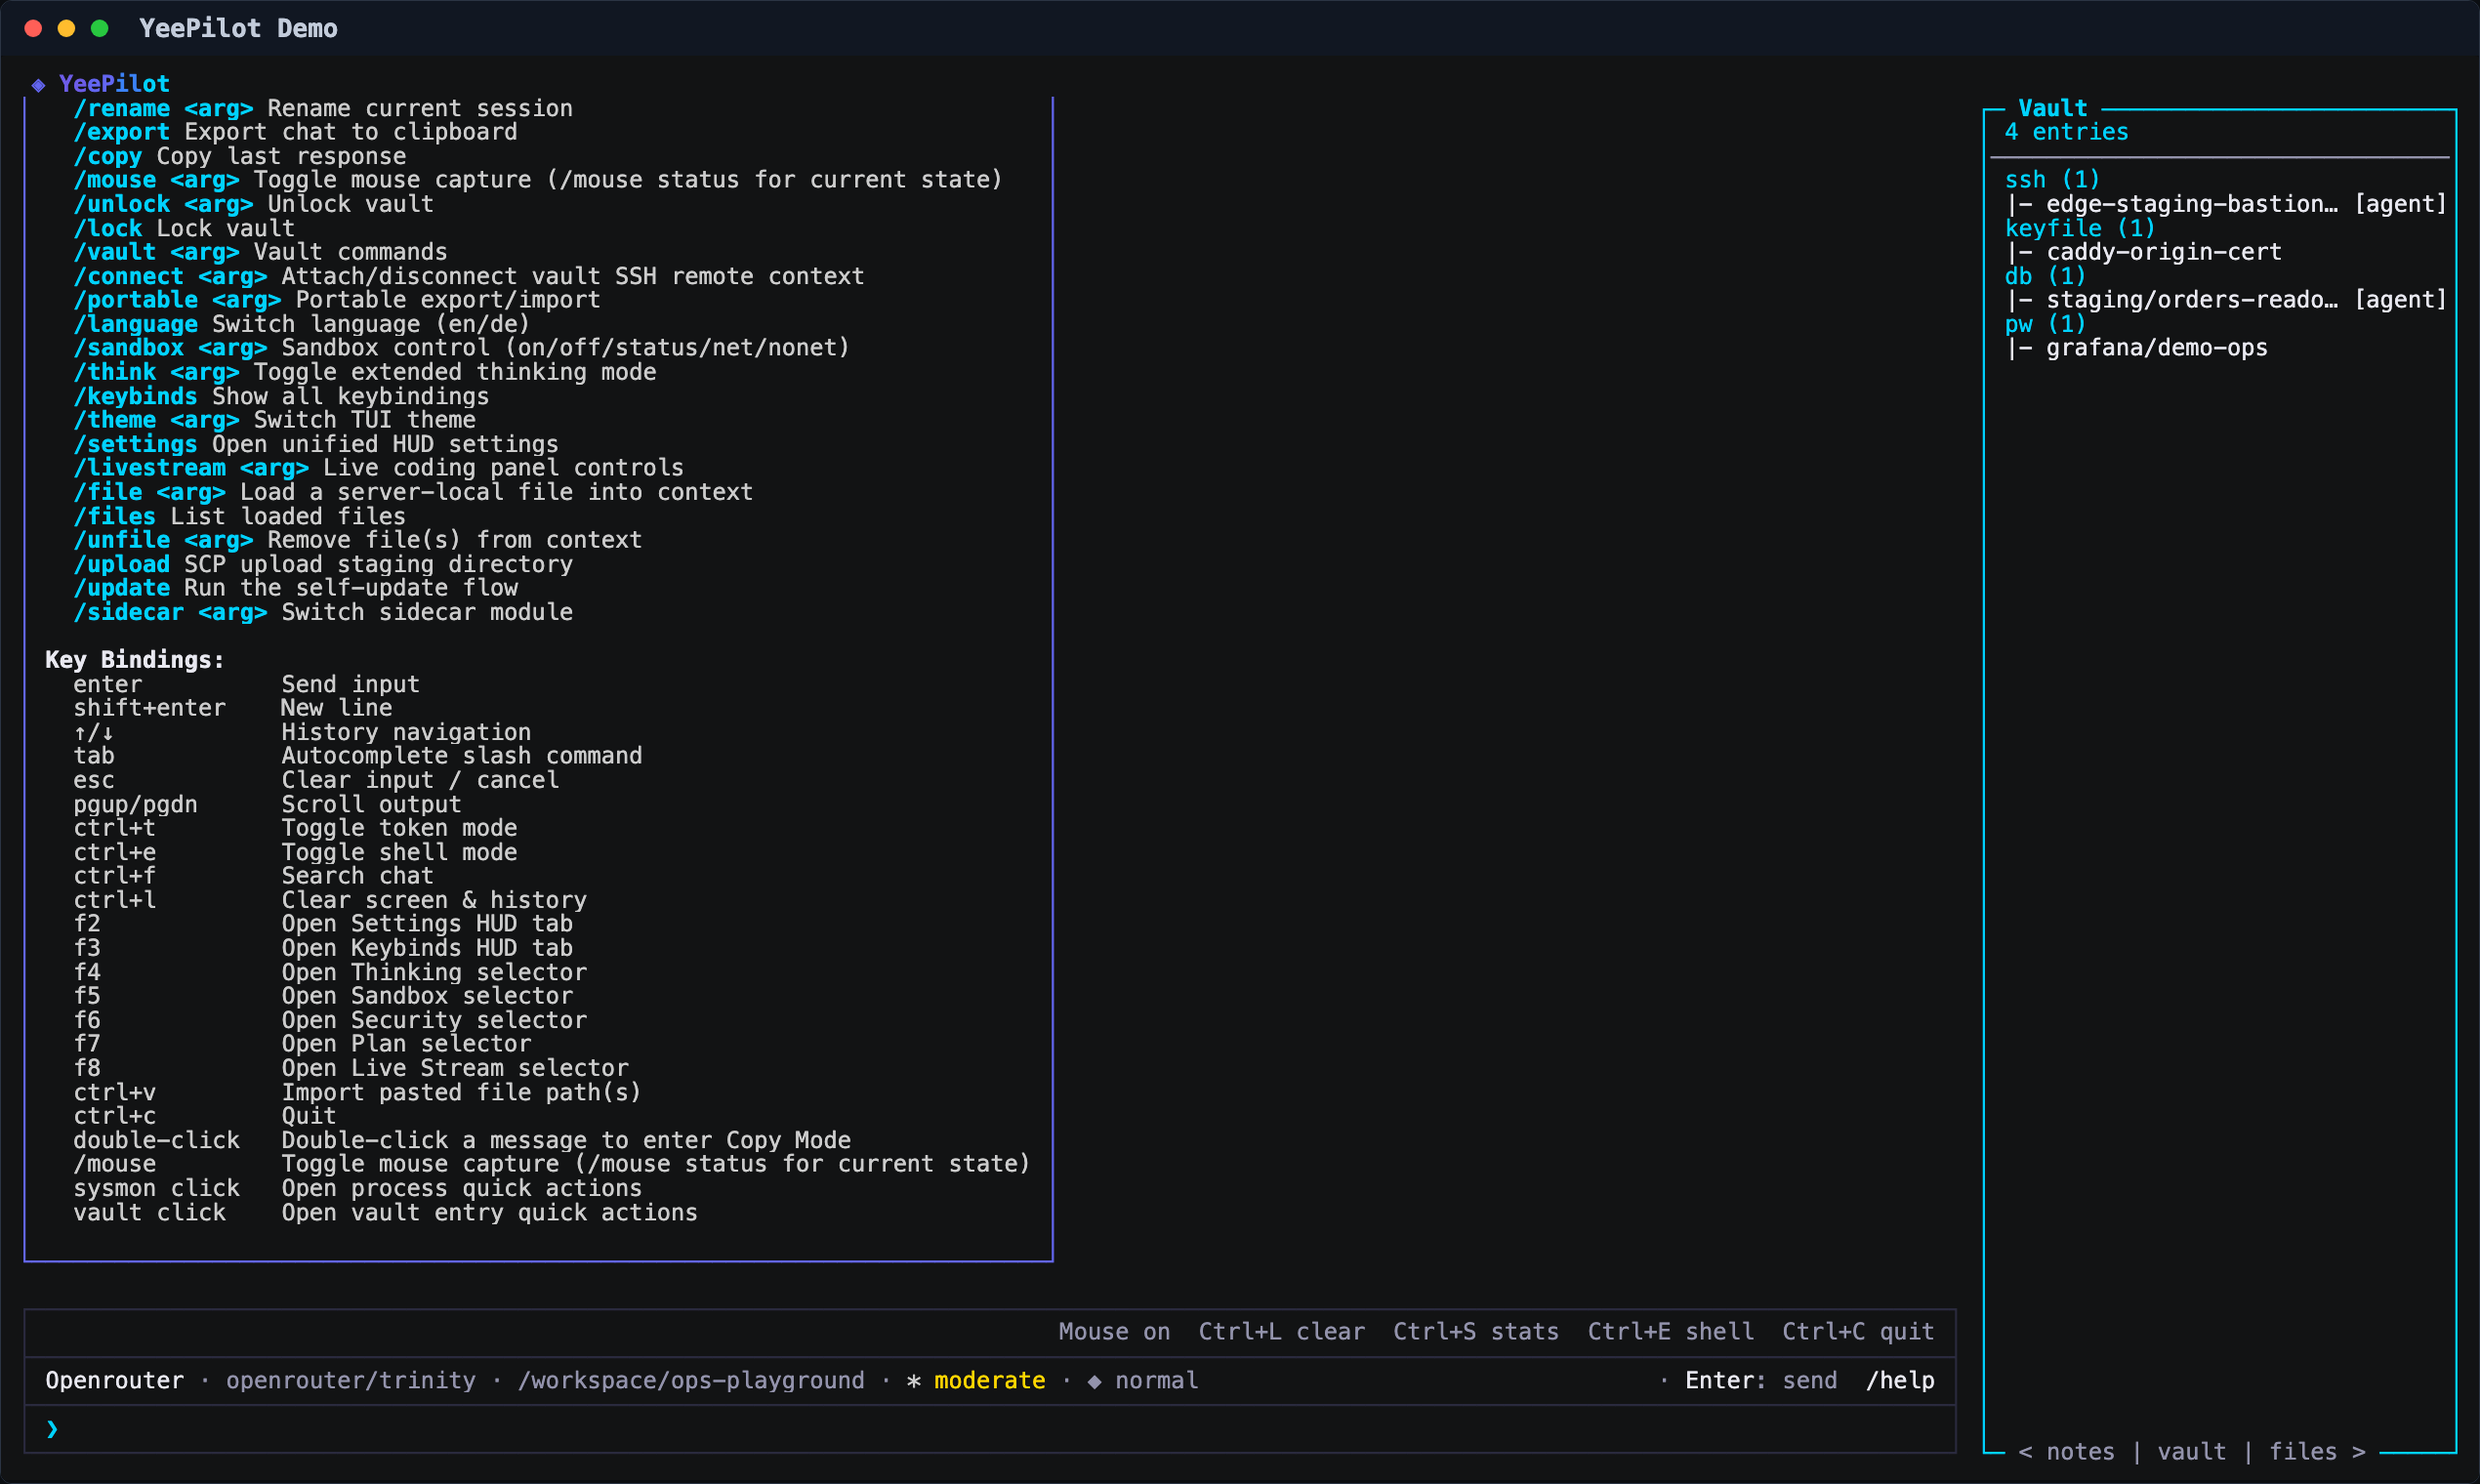Select the openrouter/trinity model label
Screen dimensions: 2480x1484
351,1381
